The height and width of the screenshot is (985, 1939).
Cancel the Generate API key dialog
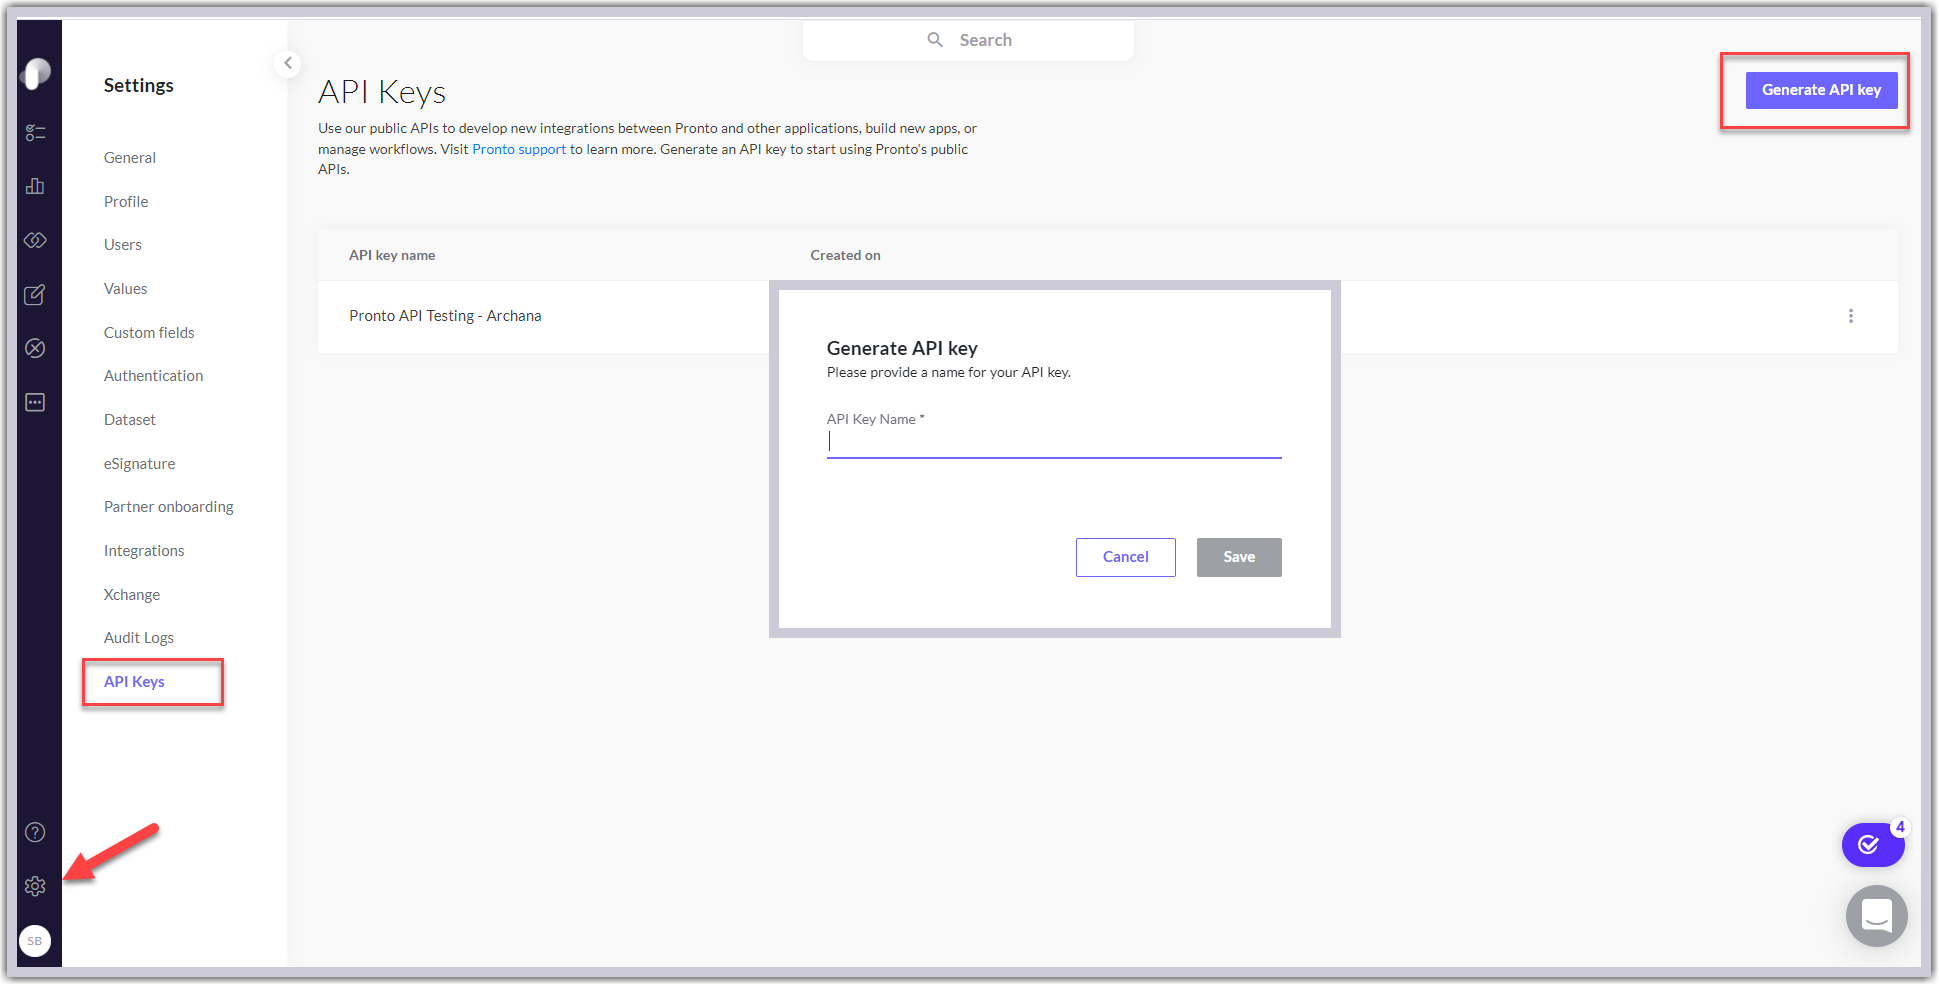click(x=1125, y=557)
